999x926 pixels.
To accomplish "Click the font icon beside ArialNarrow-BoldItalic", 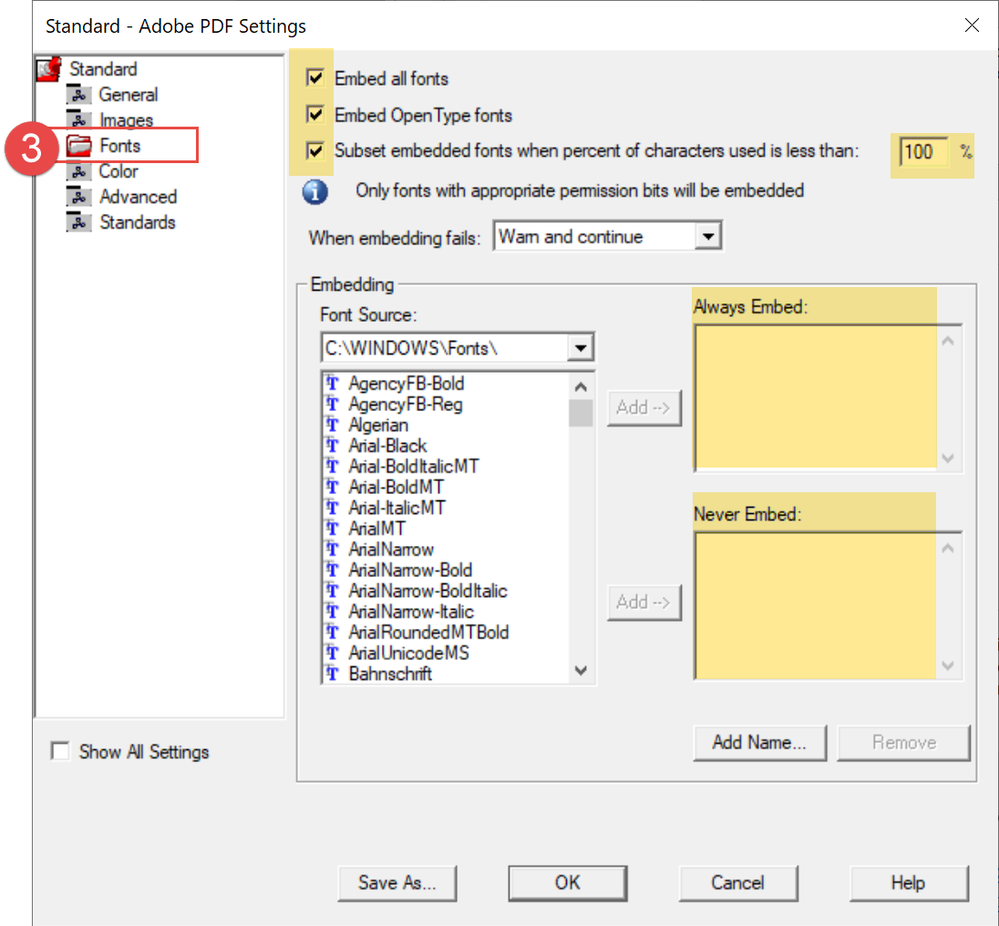I will pyautogui.click(x=333, y=590).
